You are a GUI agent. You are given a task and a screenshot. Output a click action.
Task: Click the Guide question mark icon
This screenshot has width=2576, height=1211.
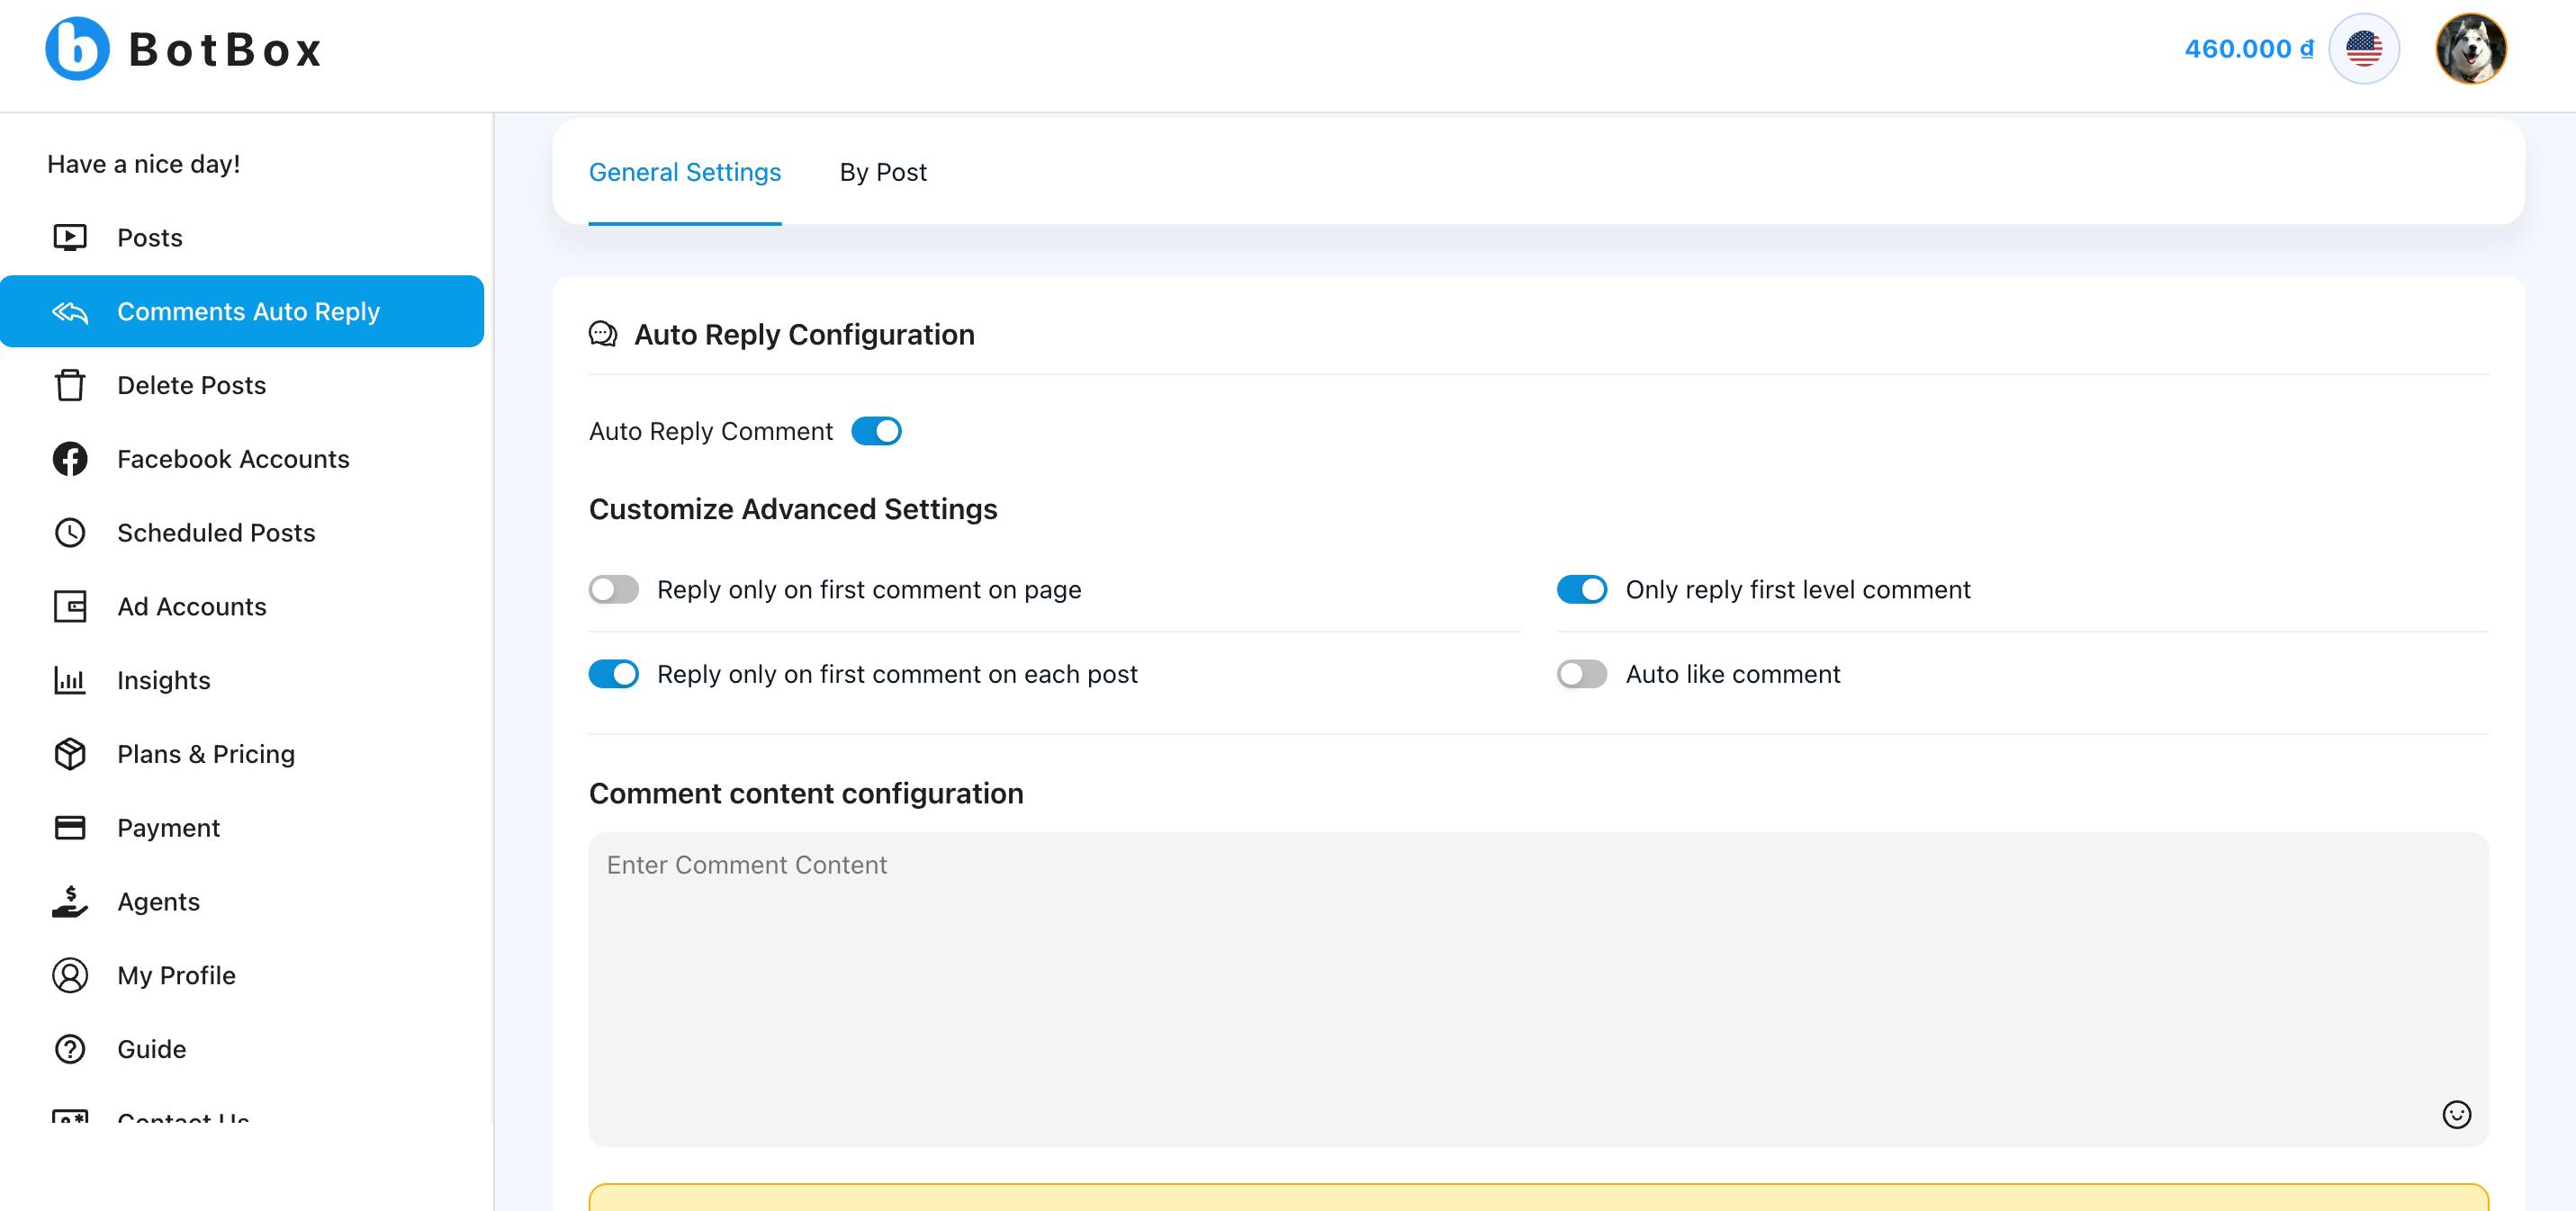[x=70, y=1049]
